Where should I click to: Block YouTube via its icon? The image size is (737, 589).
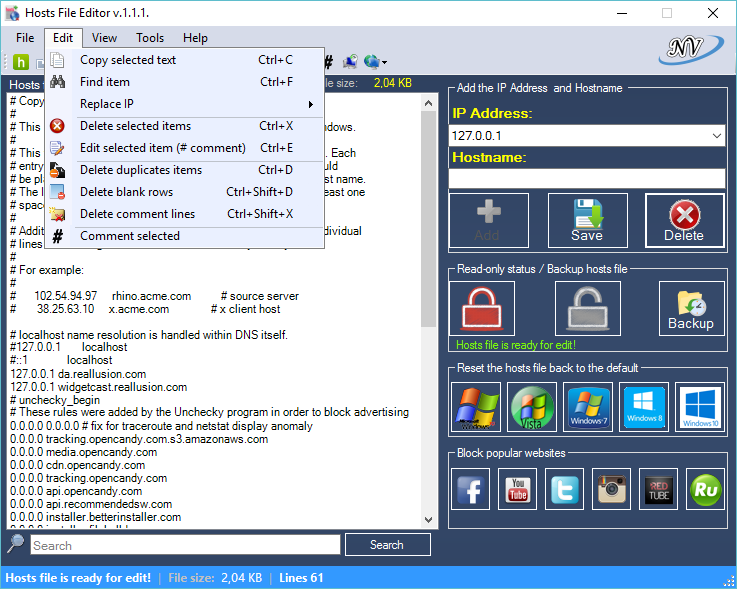click(518, 489)
